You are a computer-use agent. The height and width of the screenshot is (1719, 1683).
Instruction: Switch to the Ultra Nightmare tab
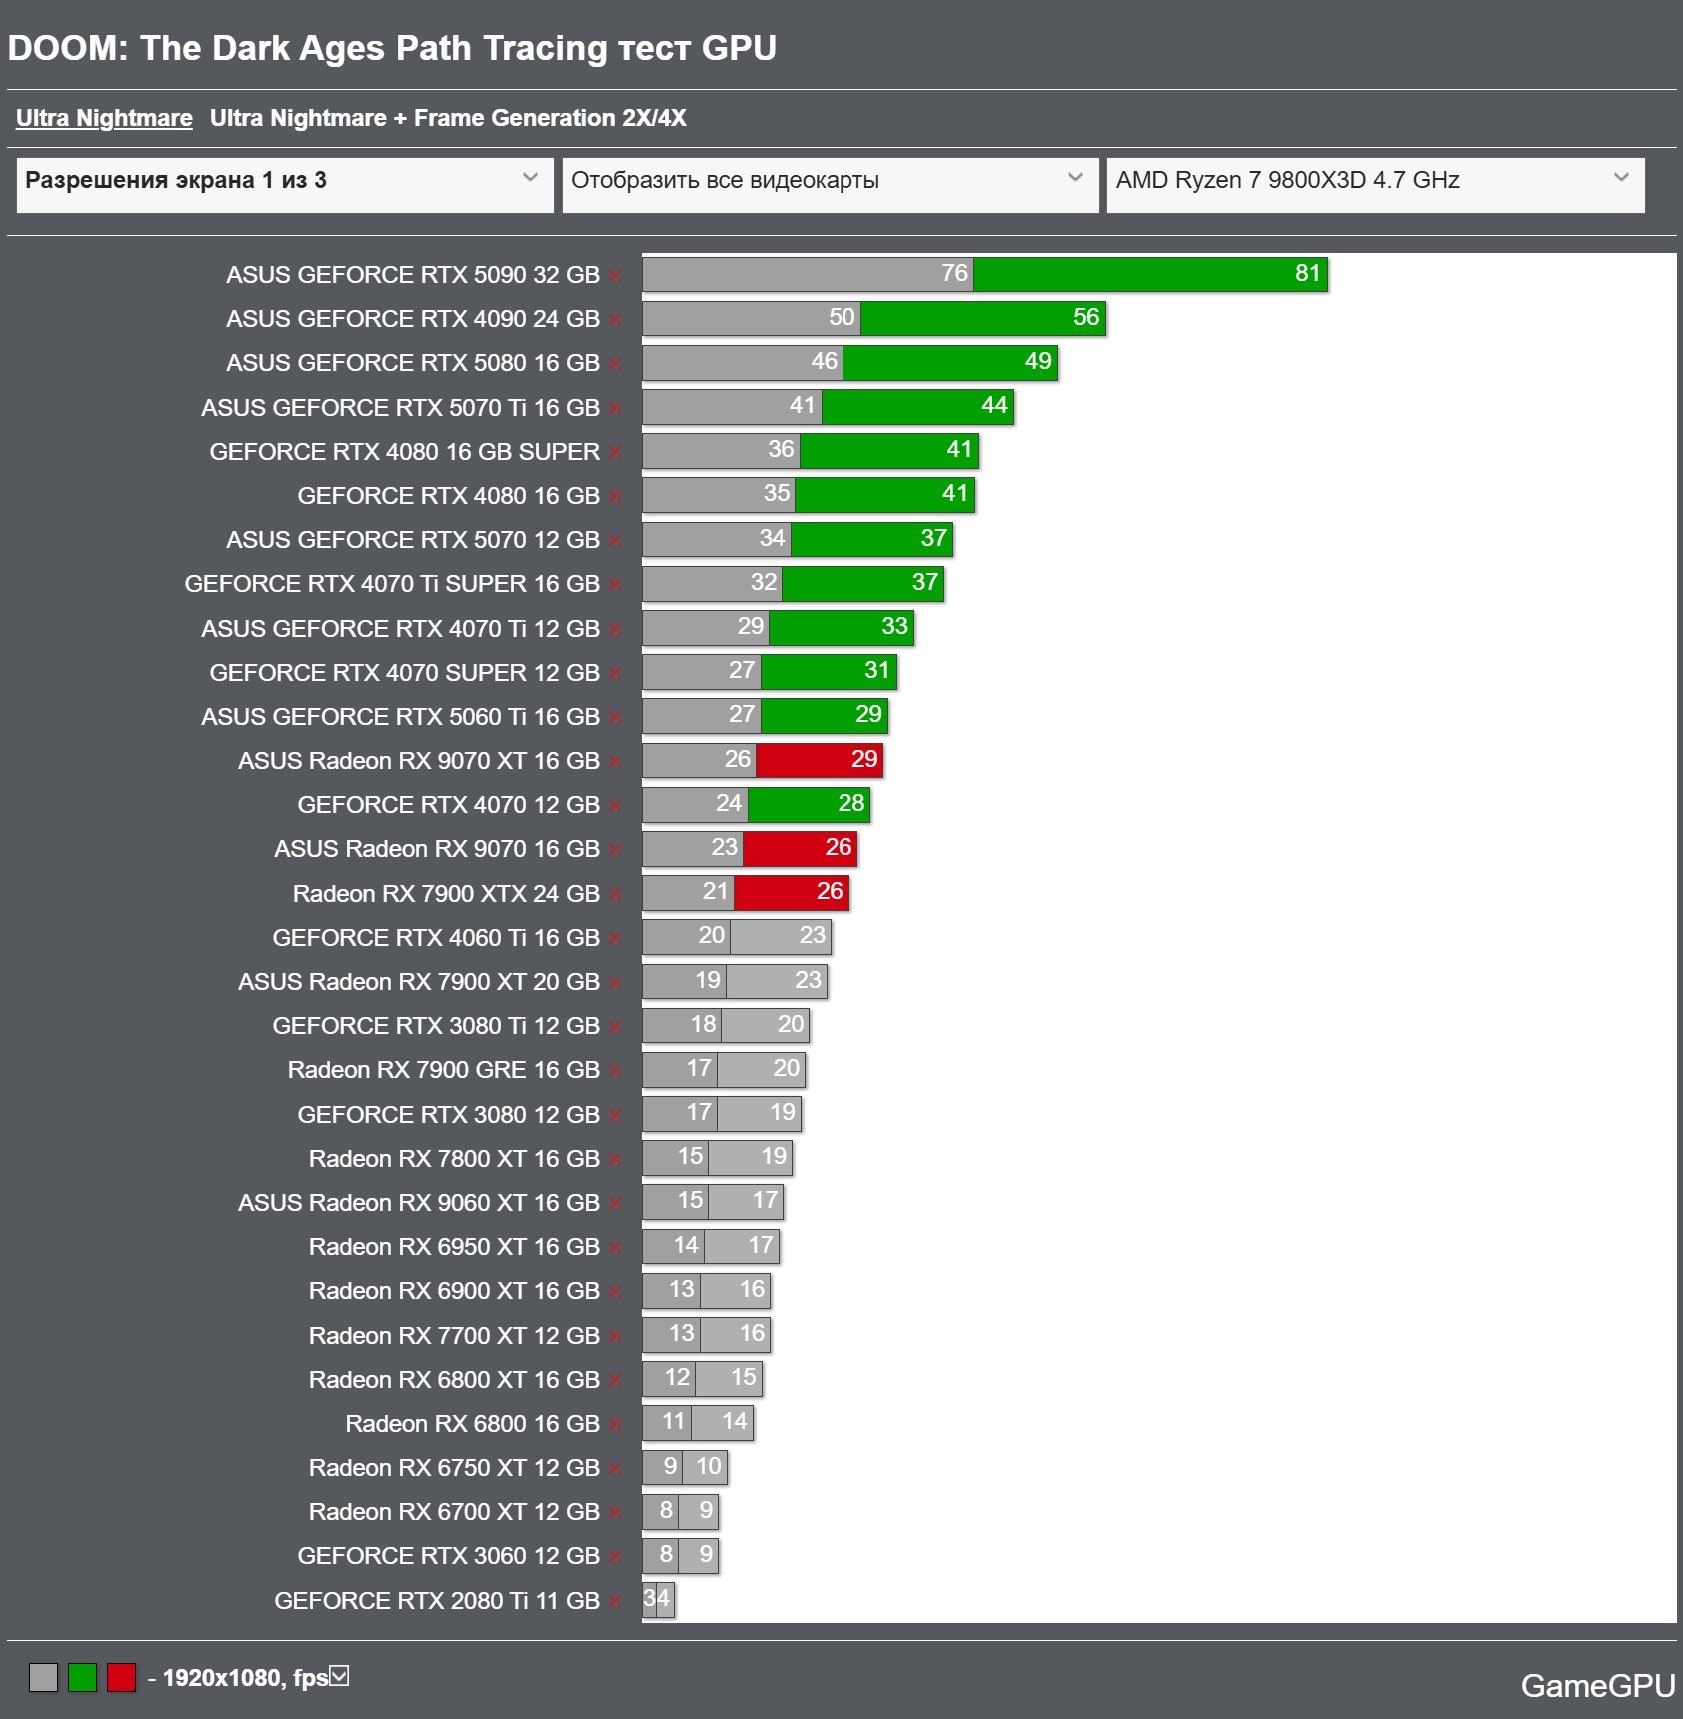tap(104, 118)
